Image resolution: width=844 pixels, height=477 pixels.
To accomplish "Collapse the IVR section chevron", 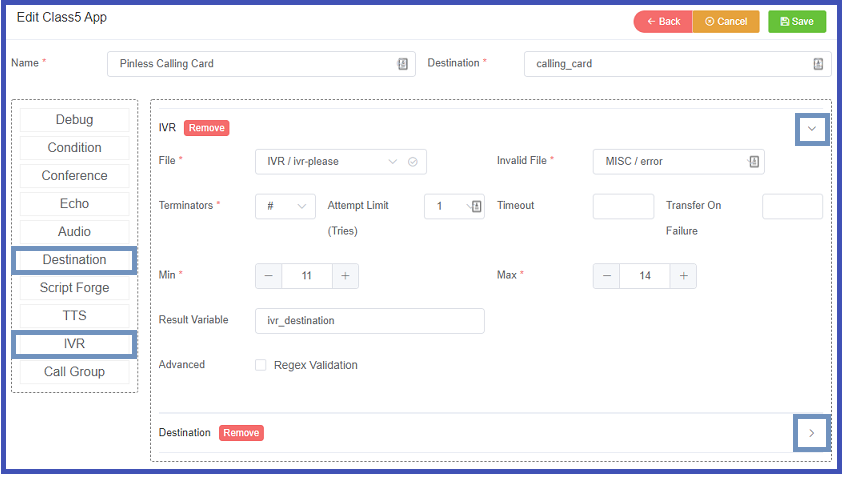I will point(812,129).
